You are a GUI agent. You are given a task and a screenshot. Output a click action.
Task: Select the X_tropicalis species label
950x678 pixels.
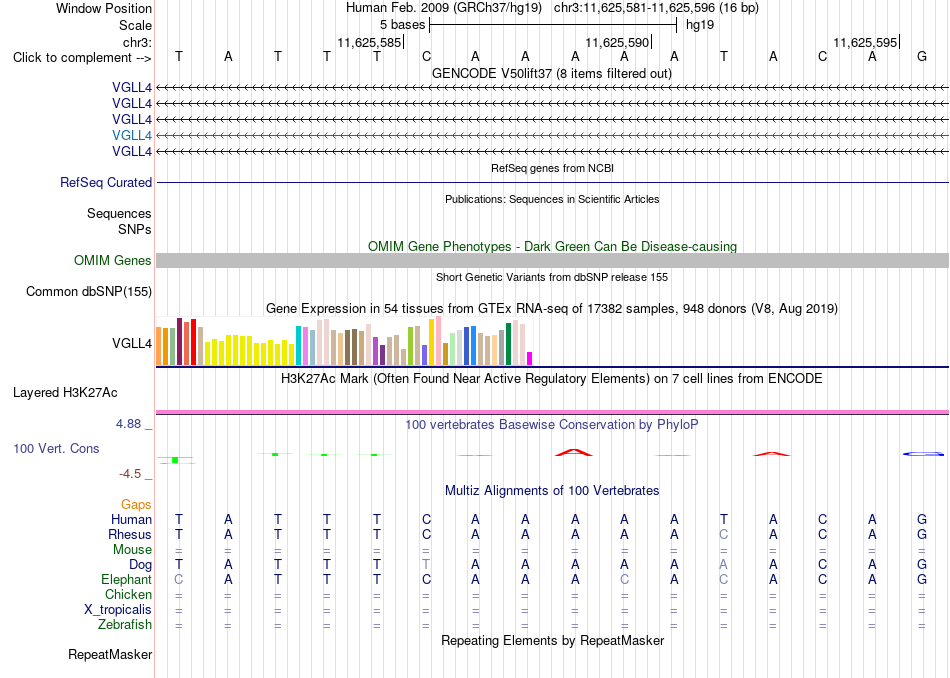pos(118,610)
